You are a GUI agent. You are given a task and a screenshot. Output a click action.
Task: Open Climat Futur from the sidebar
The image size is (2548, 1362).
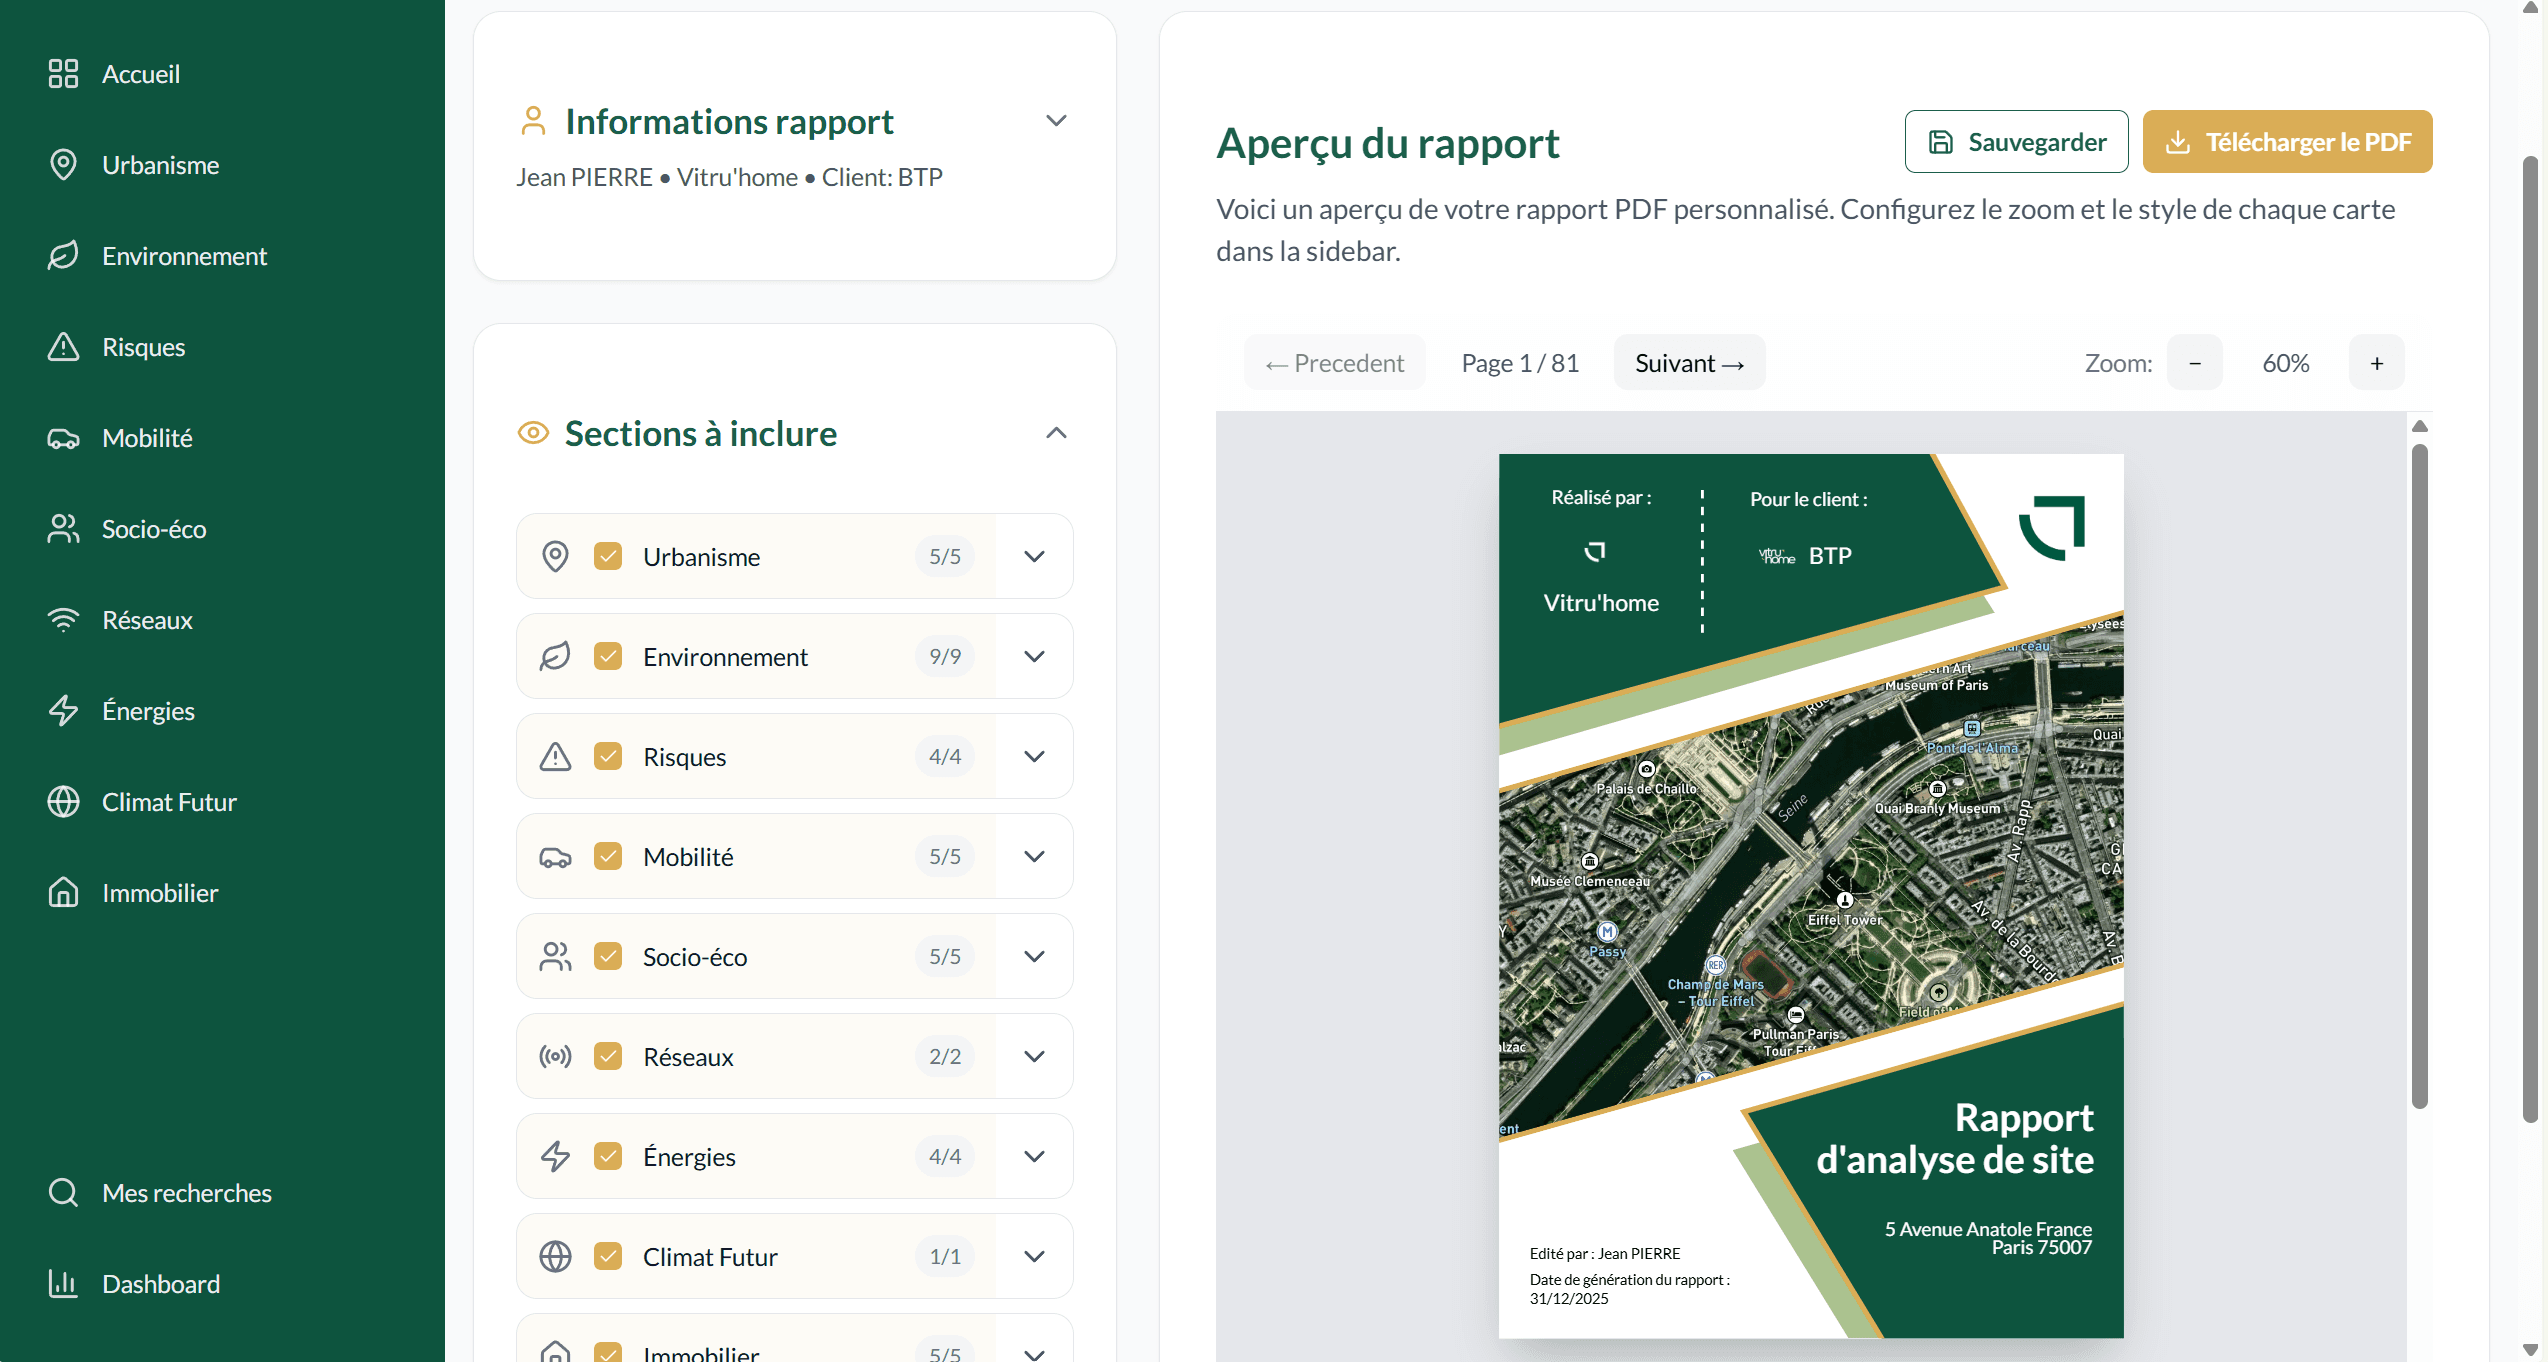(169, 801)
